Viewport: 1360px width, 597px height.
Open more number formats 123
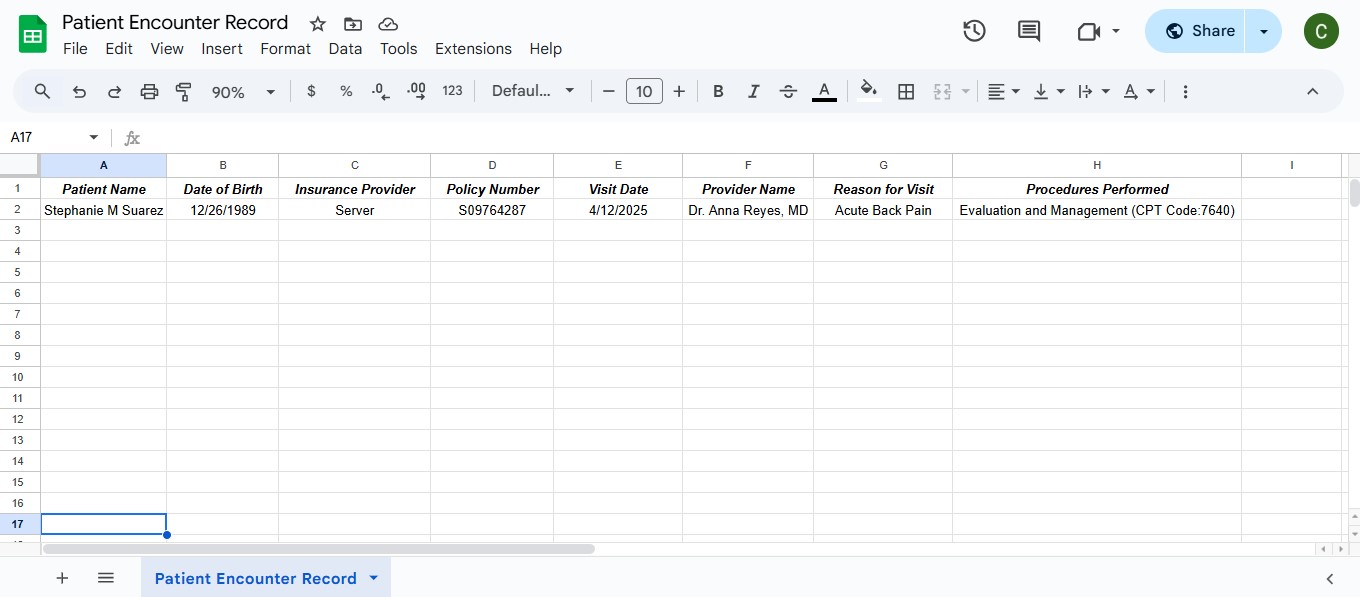pyautogui.click(x=453, y=91)
